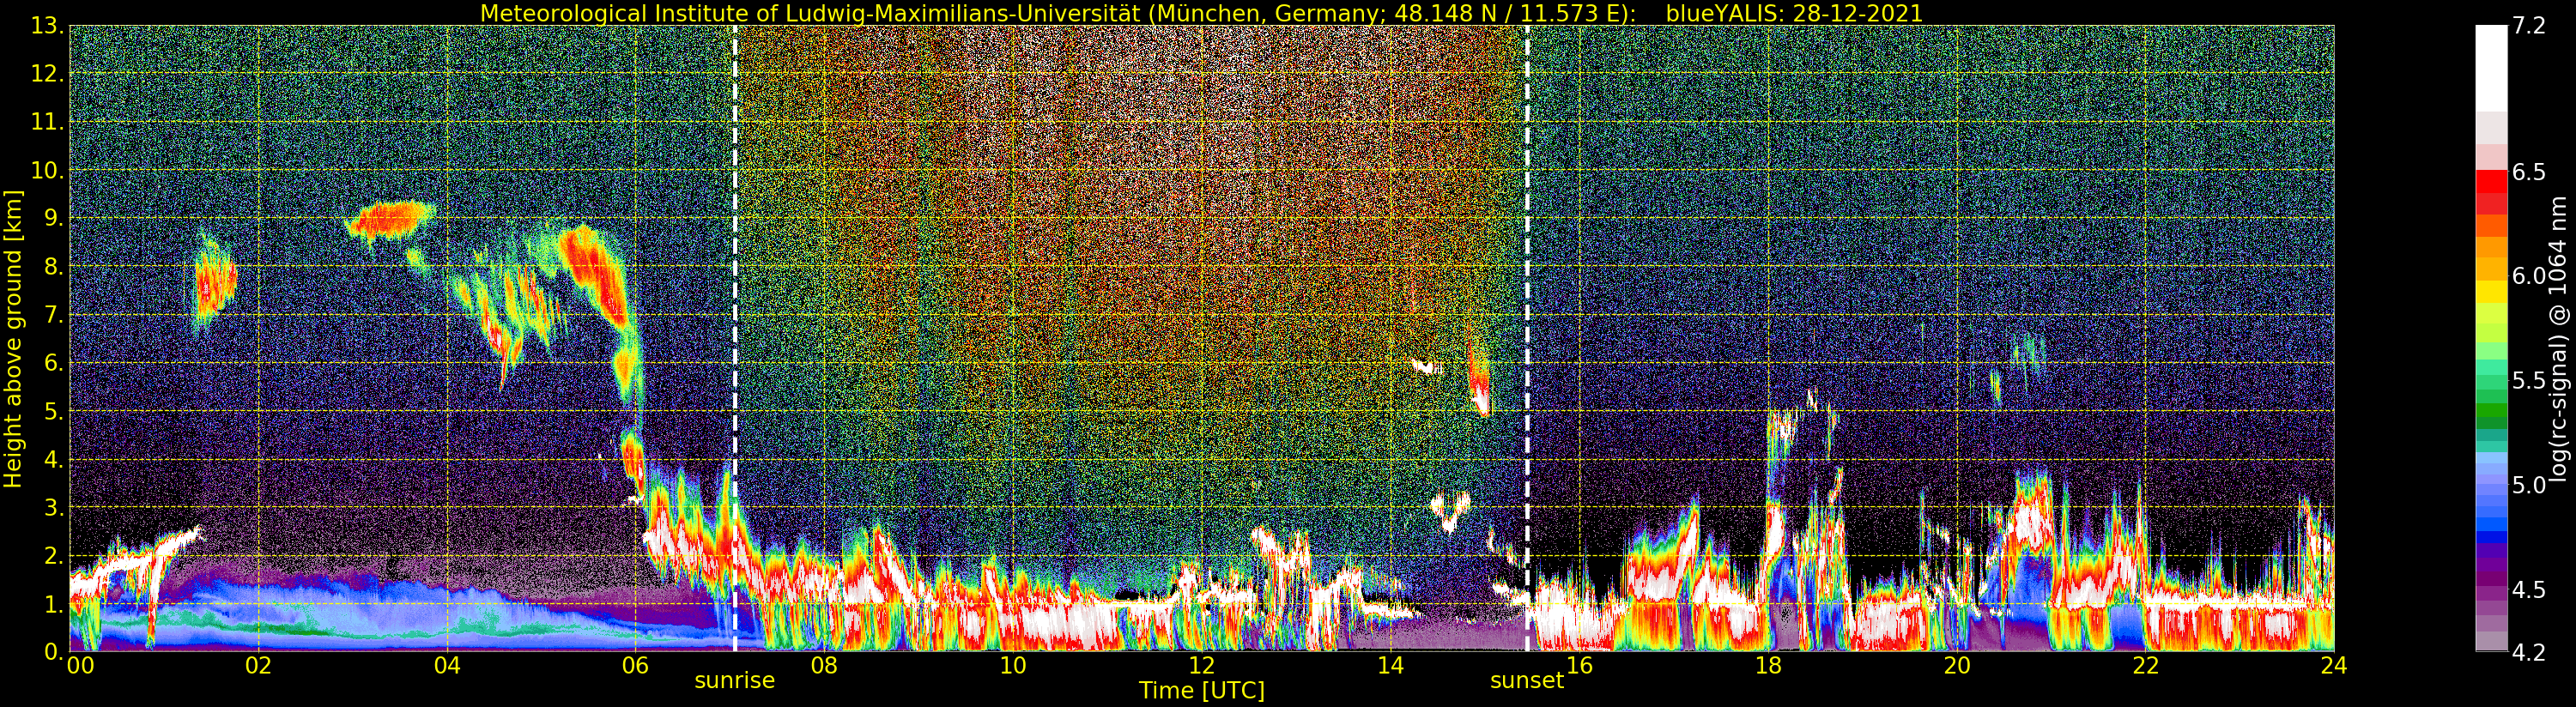Click the cloud near 8 km around 01:30 UTC
This screenshot has height=707, width=2576.
214,284
